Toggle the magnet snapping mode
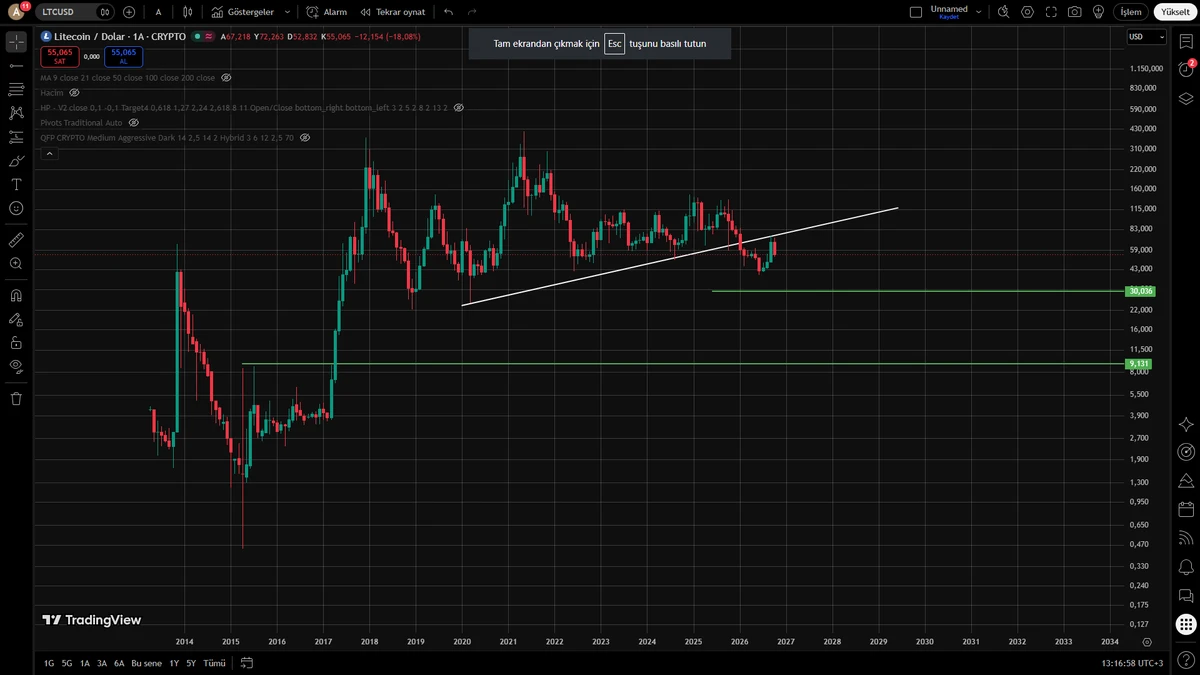This screenshot has height=675, width=1200. [16, 295]
